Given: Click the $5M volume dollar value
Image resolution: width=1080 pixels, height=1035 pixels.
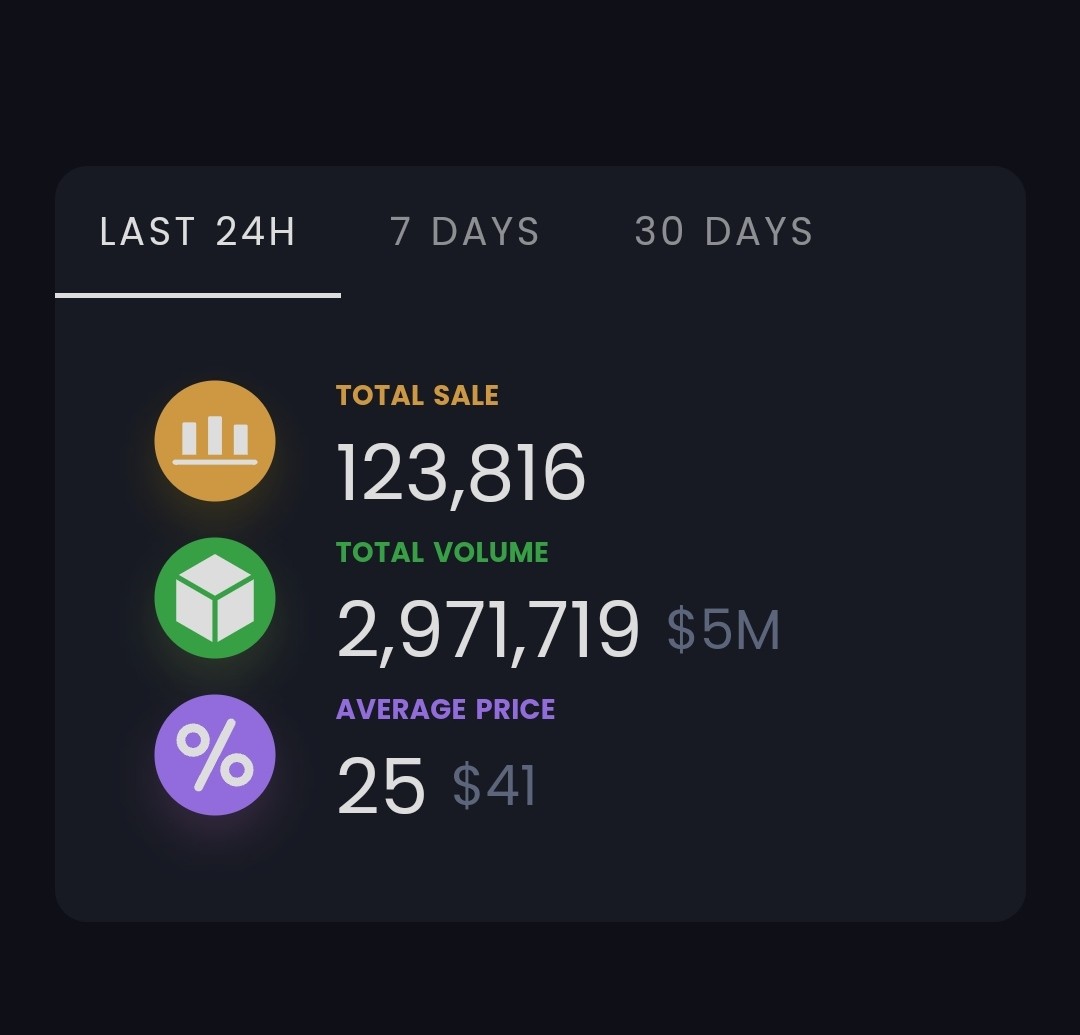Looking at the screenshot, I should [x=723, y=629].
